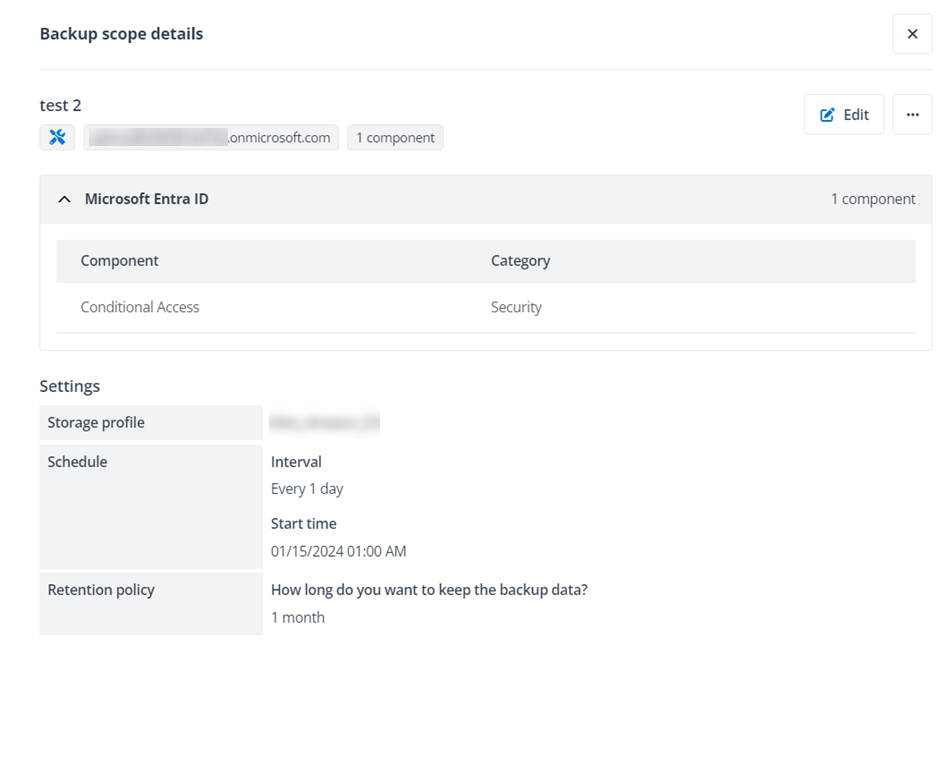Click the Category column header
The width and height of the screenshot is (942, 763).
pos(520,260)
